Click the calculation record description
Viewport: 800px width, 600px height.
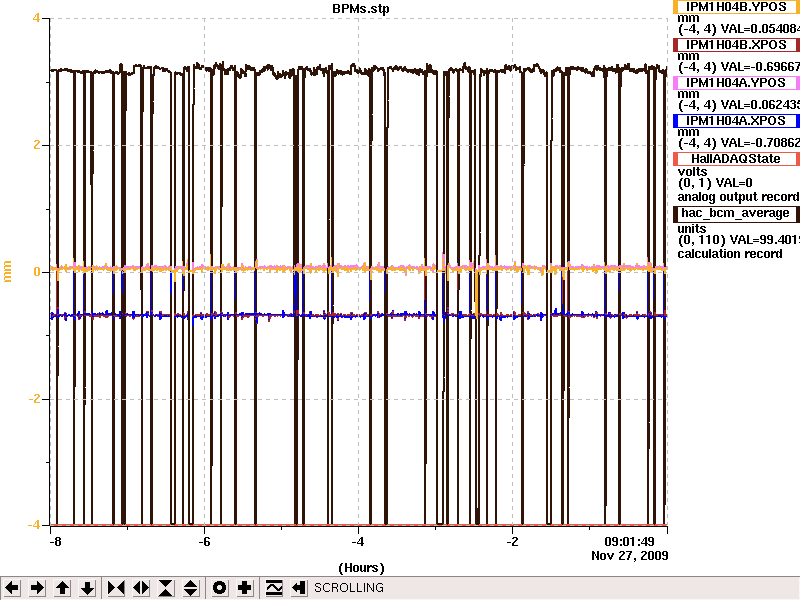730,254
